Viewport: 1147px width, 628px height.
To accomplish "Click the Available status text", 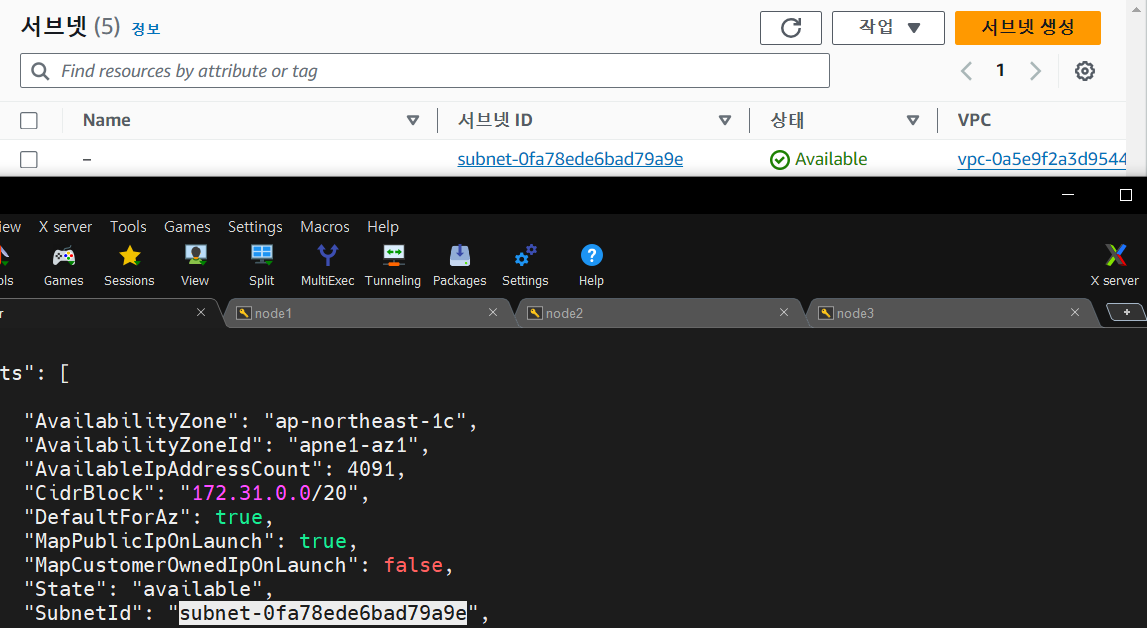I will (831, 159).
